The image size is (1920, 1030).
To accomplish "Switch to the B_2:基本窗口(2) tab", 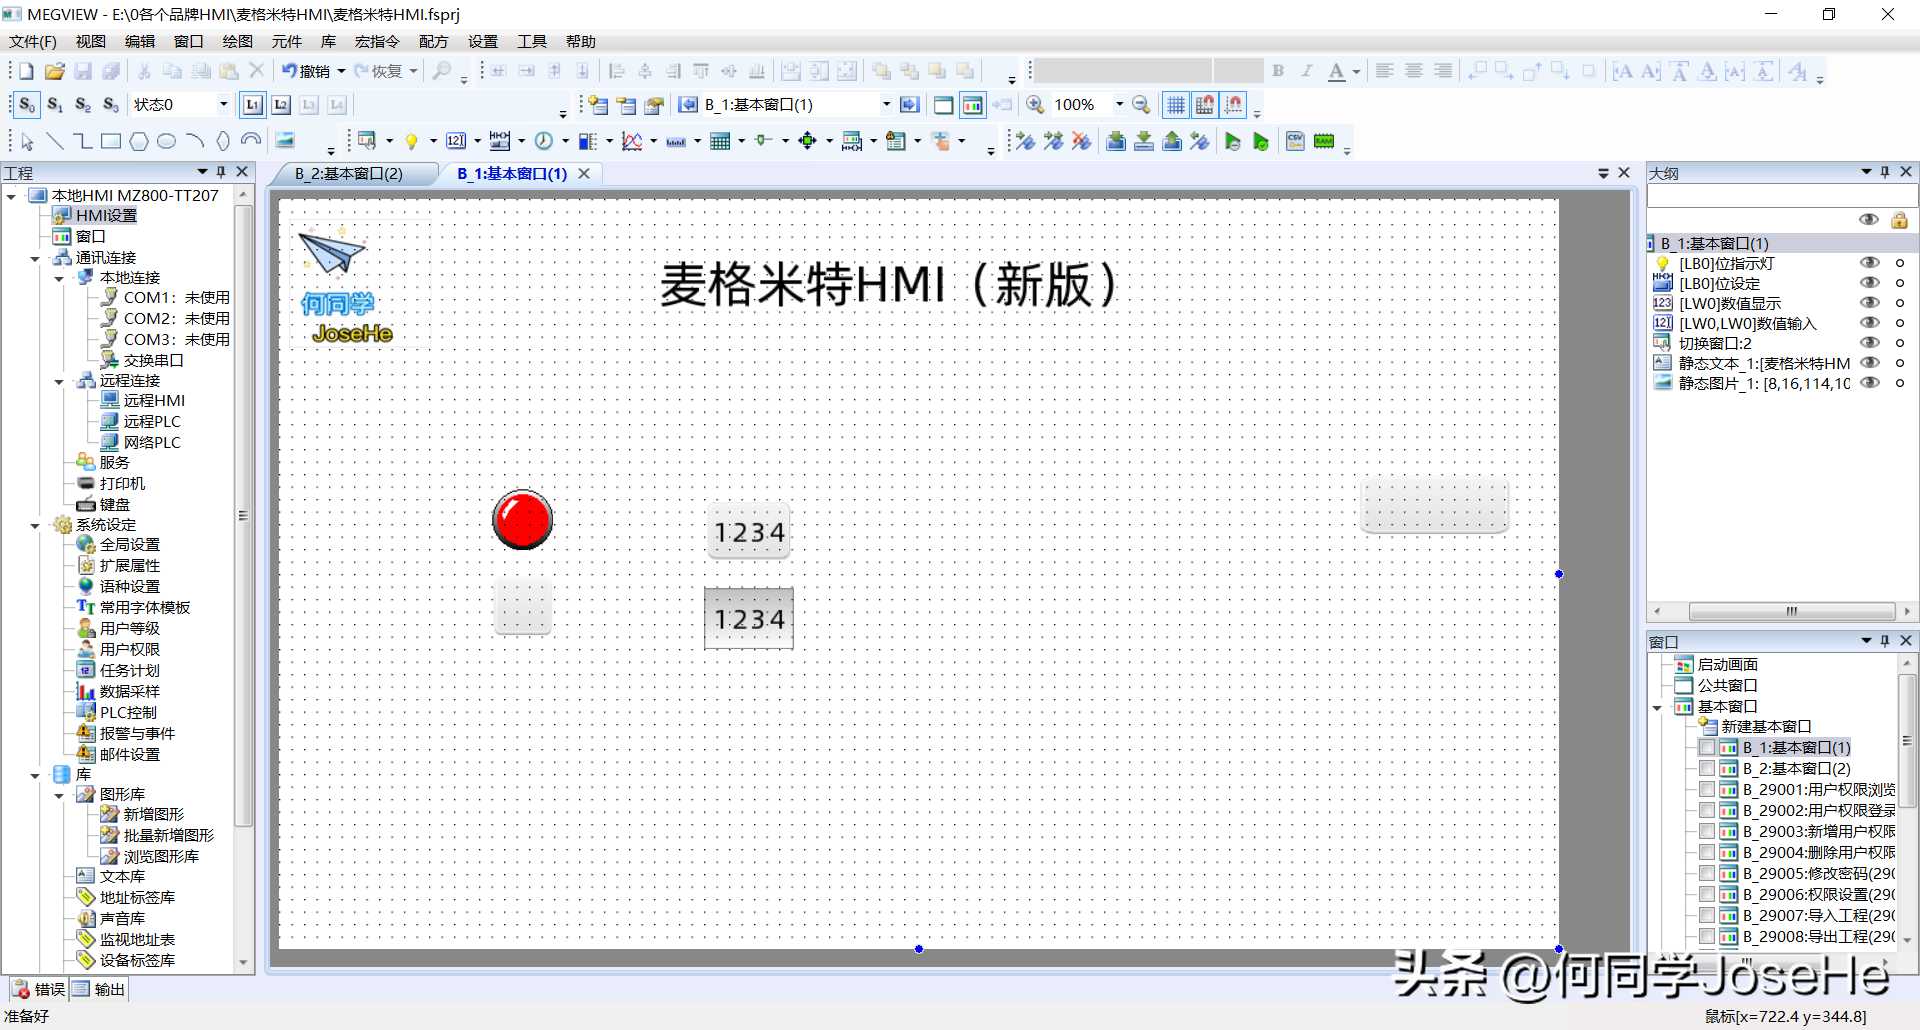I will pos(349,174).
